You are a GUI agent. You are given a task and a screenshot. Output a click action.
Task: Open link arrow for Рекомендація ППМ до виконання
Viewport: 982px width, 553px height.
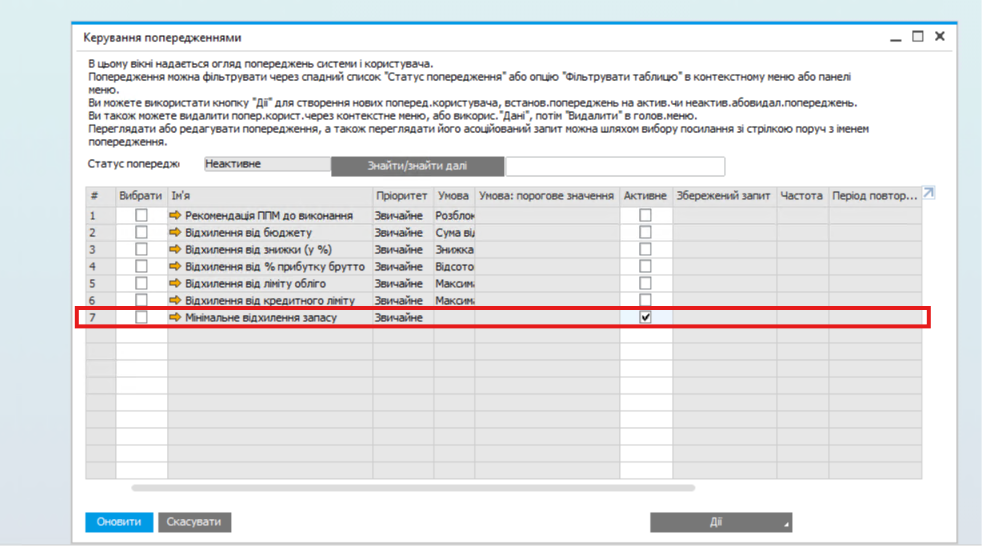(x=175, y=215)
